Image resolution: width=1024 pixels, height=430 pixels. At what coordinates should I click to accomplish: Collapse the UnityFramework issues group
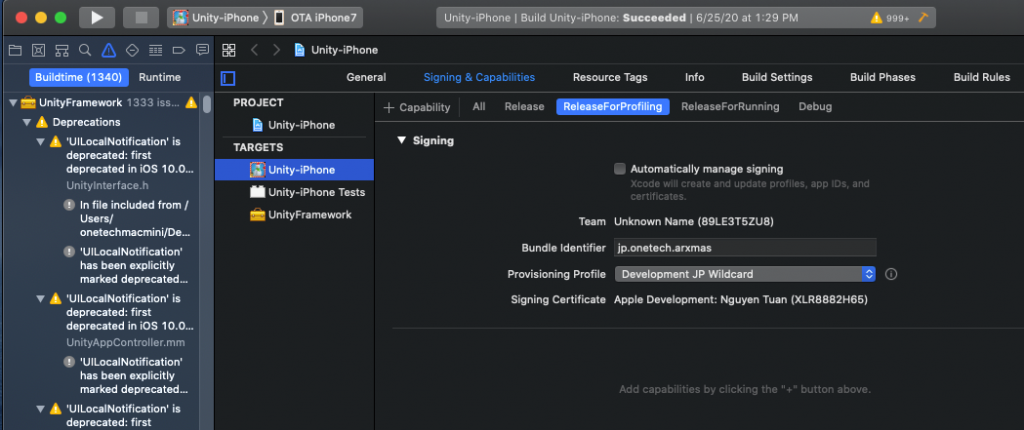pyautogui.click(x=12, y=103)
